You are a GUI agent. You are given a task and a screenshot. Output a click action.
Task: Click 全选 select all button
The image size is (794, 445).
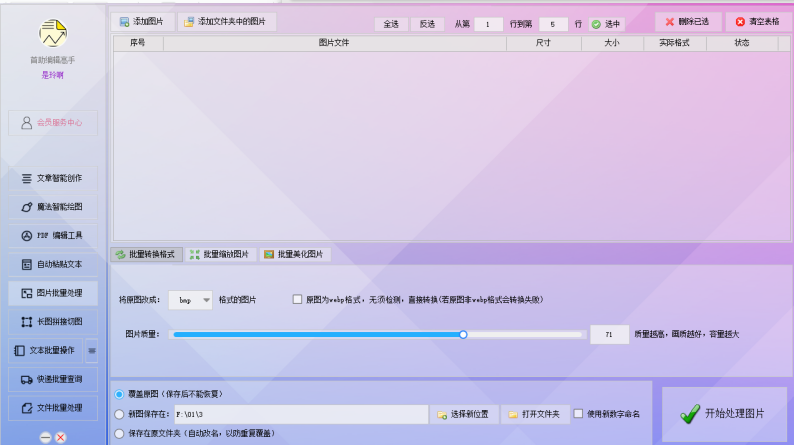pos(391,24)
